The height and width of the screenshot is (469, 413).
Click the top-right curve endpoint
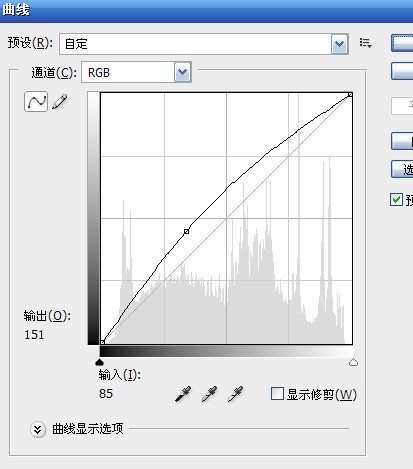(x=350, y=95)
